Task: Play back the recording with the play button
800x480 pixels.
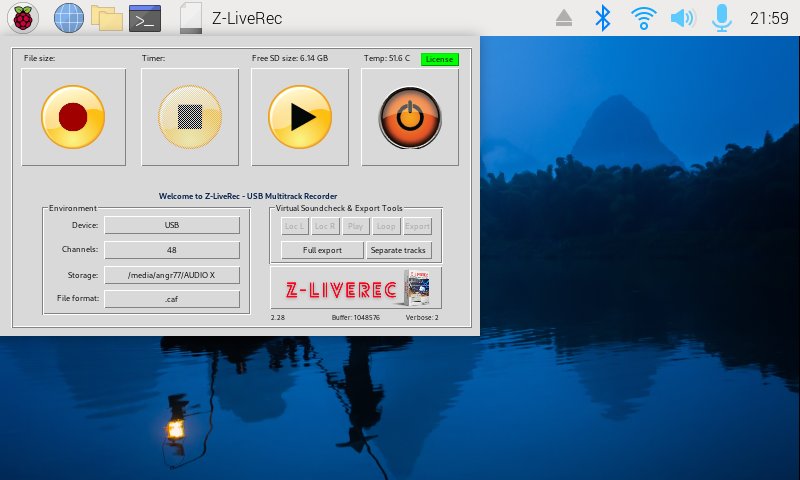Action: [300, 117]
